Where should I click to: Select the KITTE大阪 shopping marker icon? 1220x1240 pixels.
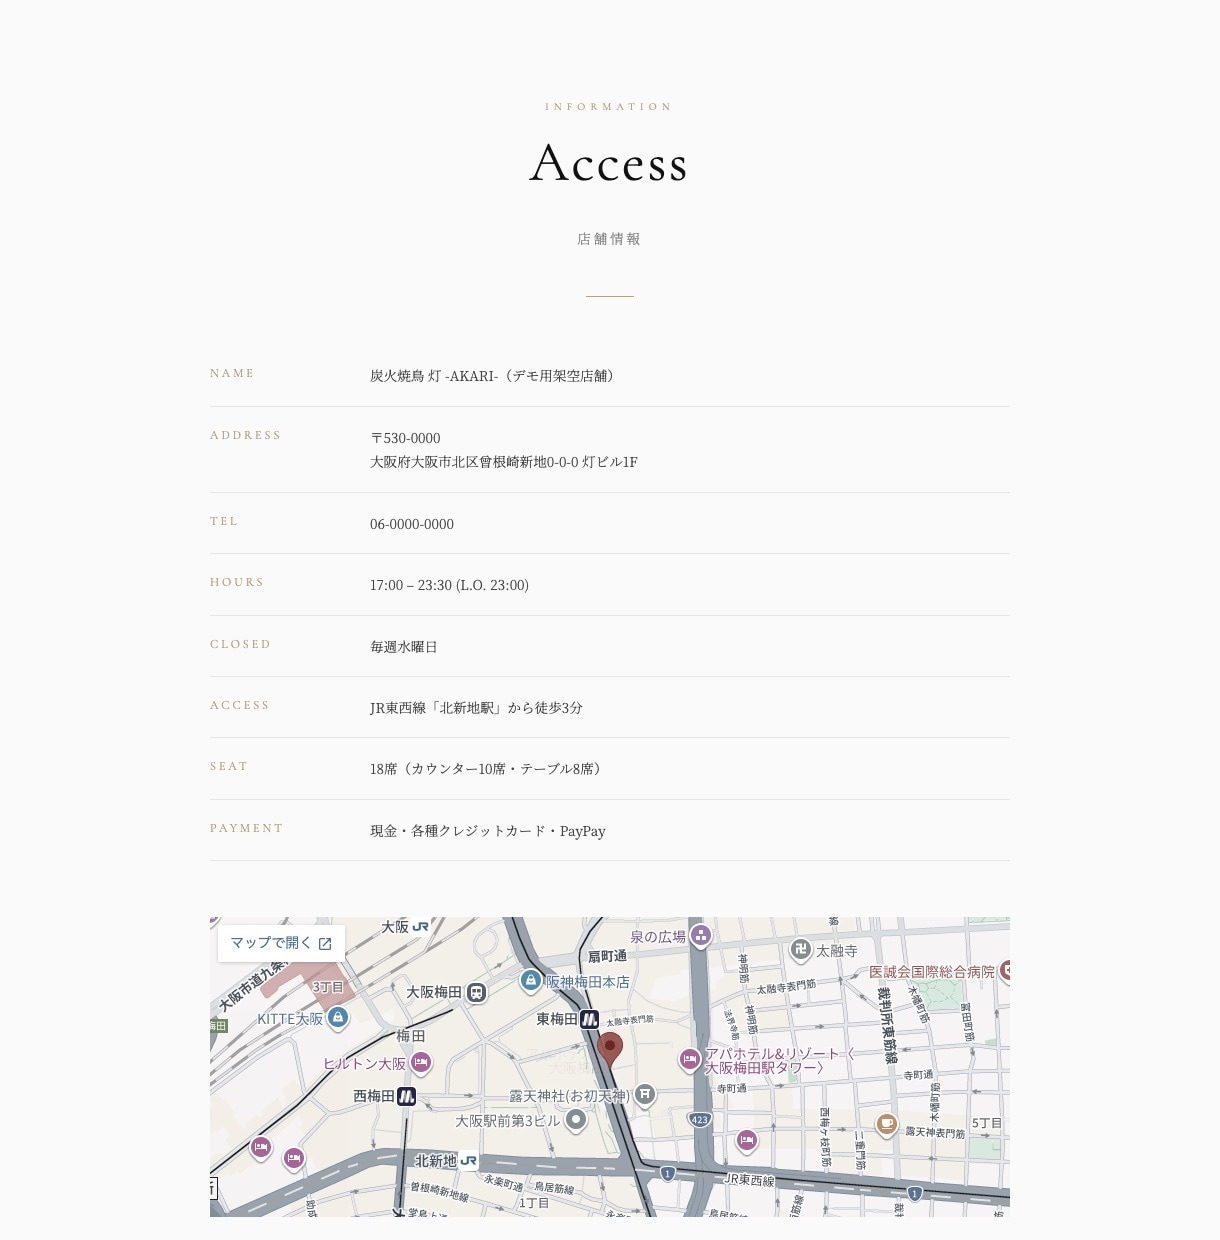(338, 1018)
